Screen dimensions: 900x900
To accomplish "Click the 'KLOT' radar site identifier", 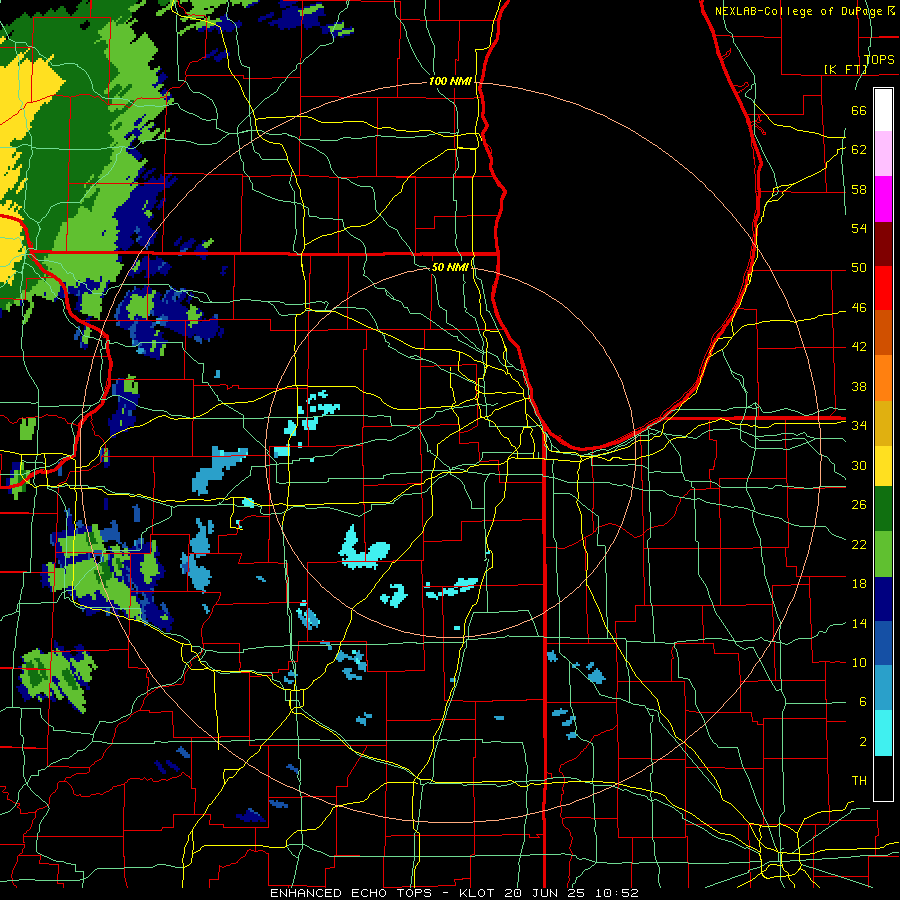I will pyautogui.click(x=476, y=893).
